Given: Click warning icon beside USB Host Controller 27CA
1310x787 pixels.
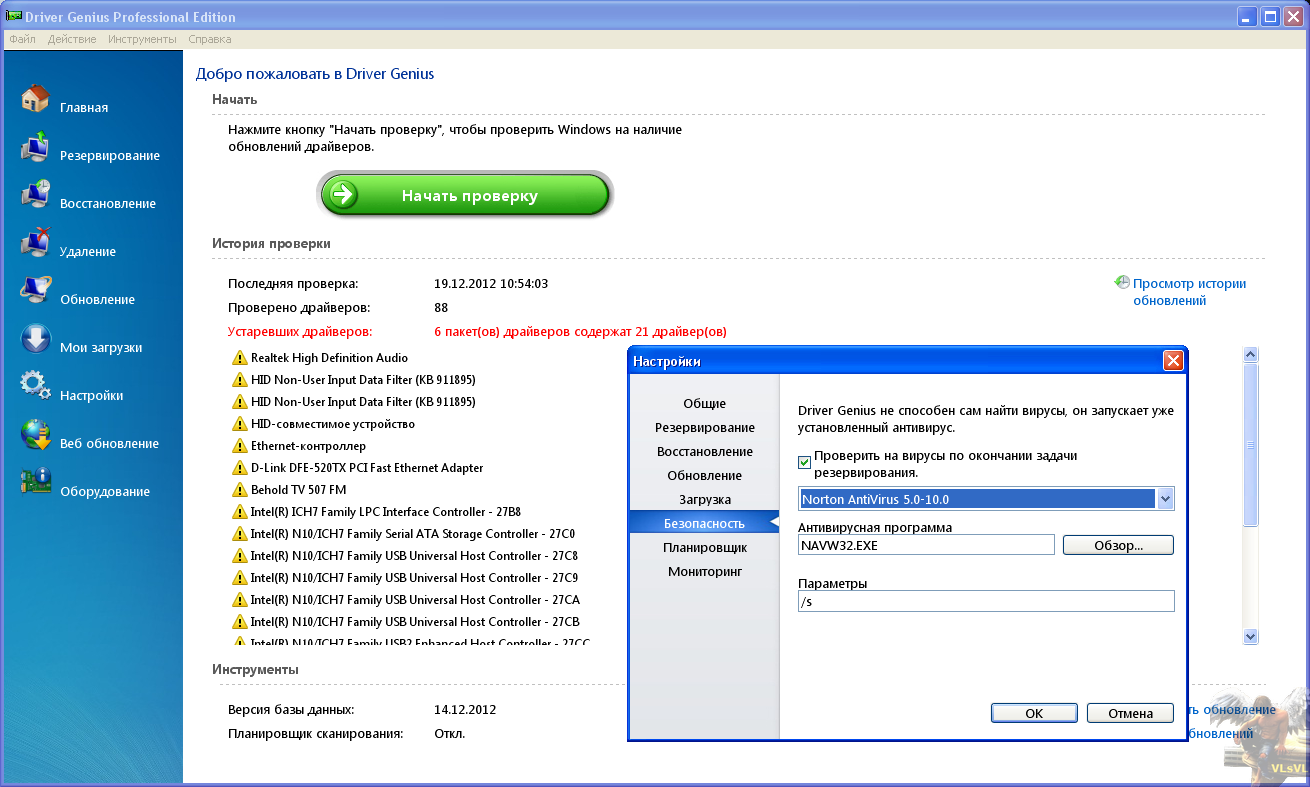Looking at the screenshot, I should pos(239,600).
